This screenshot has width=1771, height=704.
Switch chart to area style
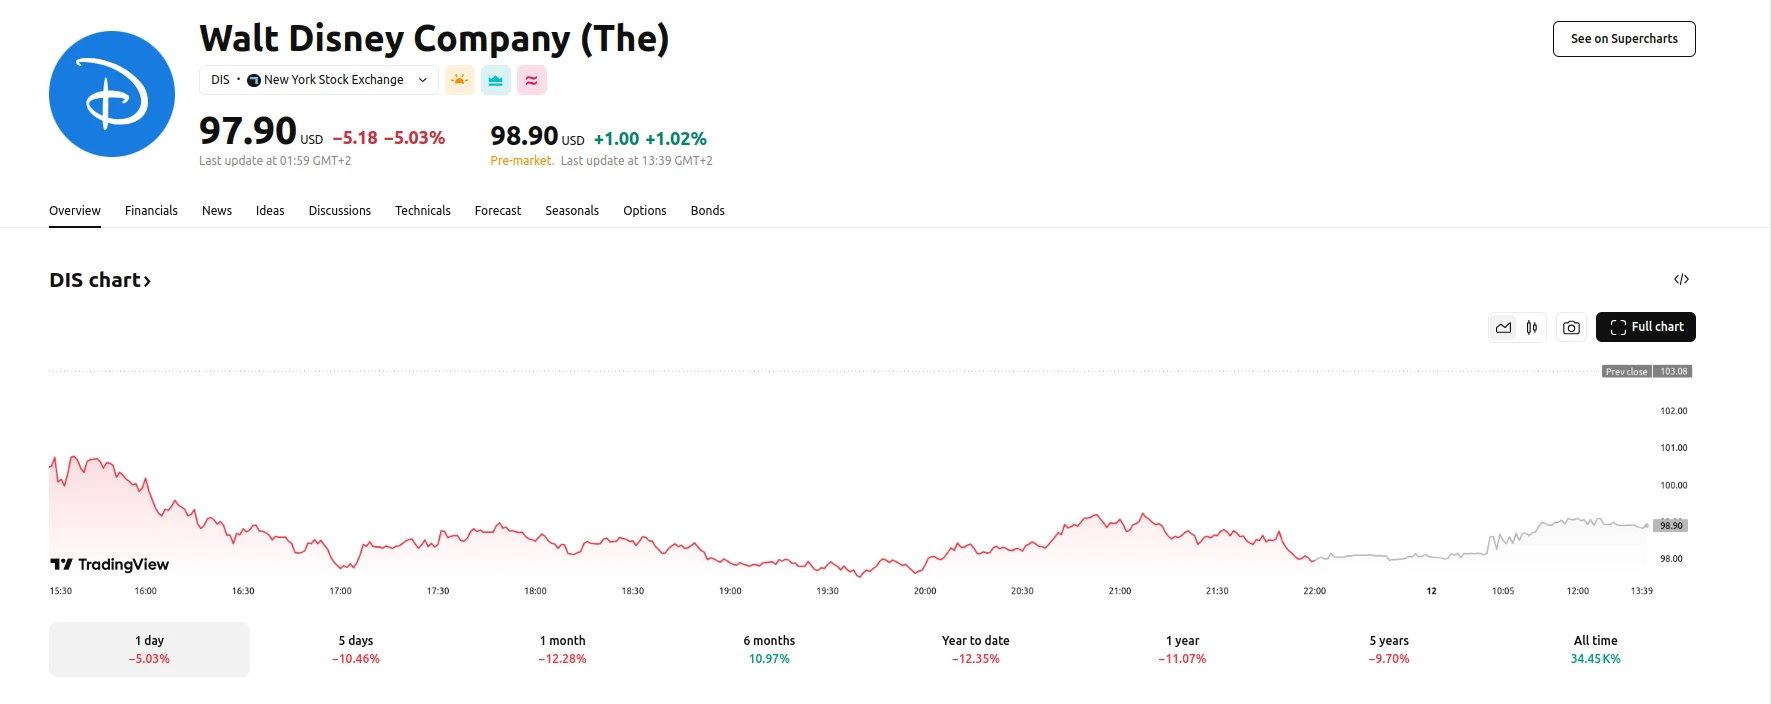click(1503, 327)
